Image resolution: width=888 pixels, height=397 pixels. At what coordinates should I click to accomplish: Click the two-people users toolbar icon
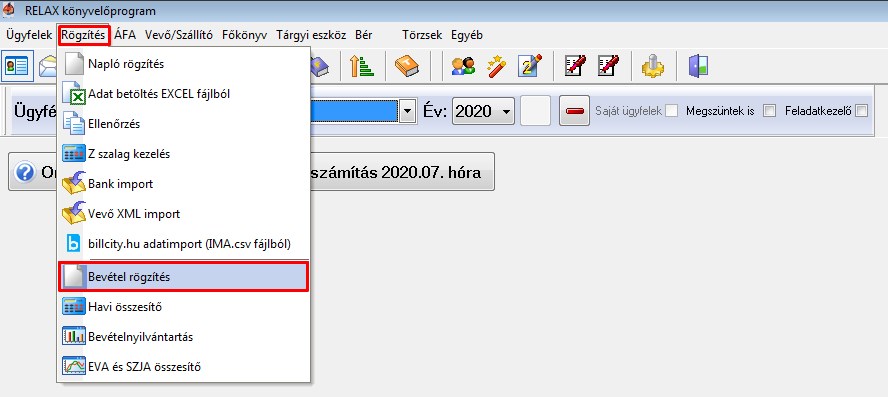463,66
